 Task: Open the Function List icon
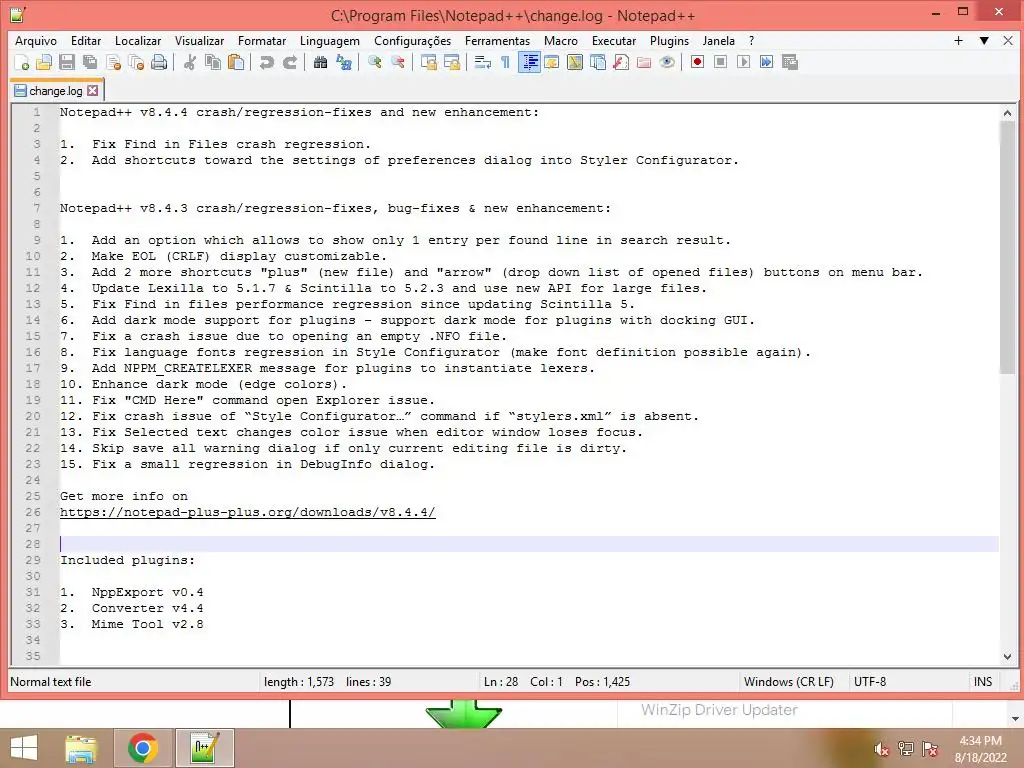point(621,62)
